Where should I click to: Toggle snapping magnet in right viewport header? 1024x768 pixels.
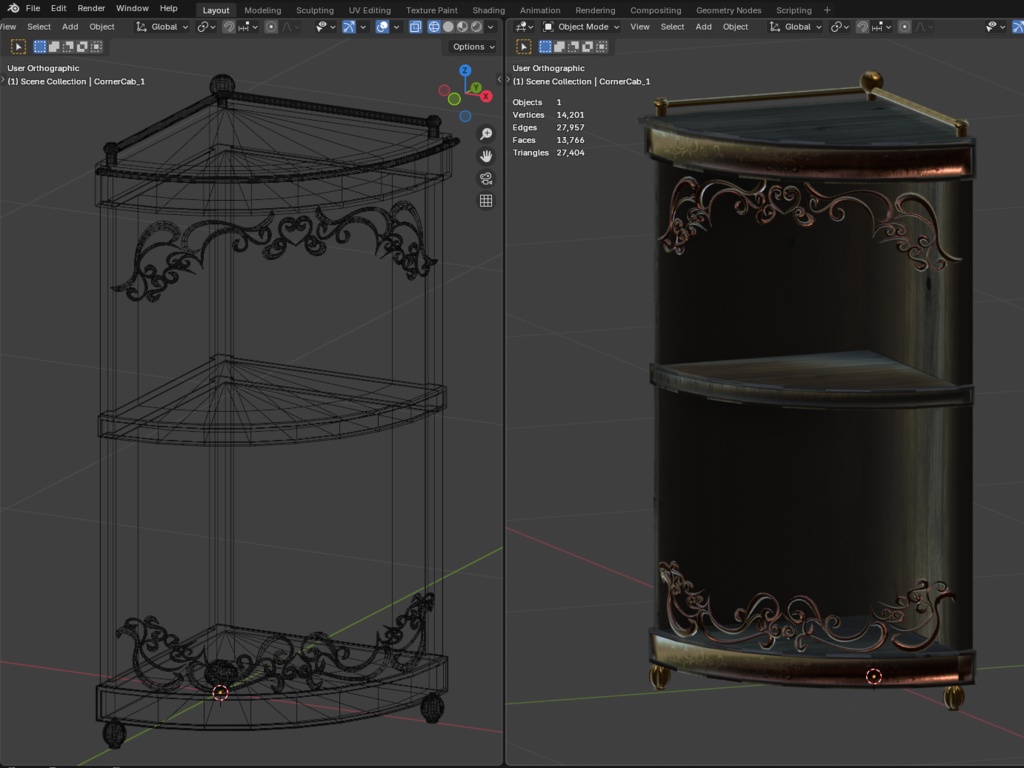(x=862, y=27)
